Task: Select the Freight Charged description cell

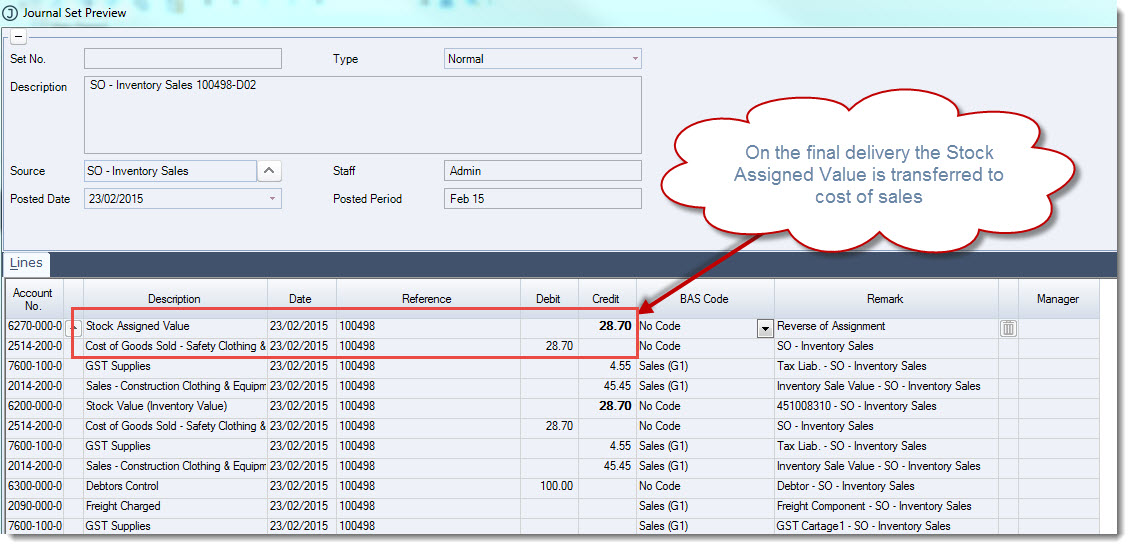Action: tap(175, 506)
